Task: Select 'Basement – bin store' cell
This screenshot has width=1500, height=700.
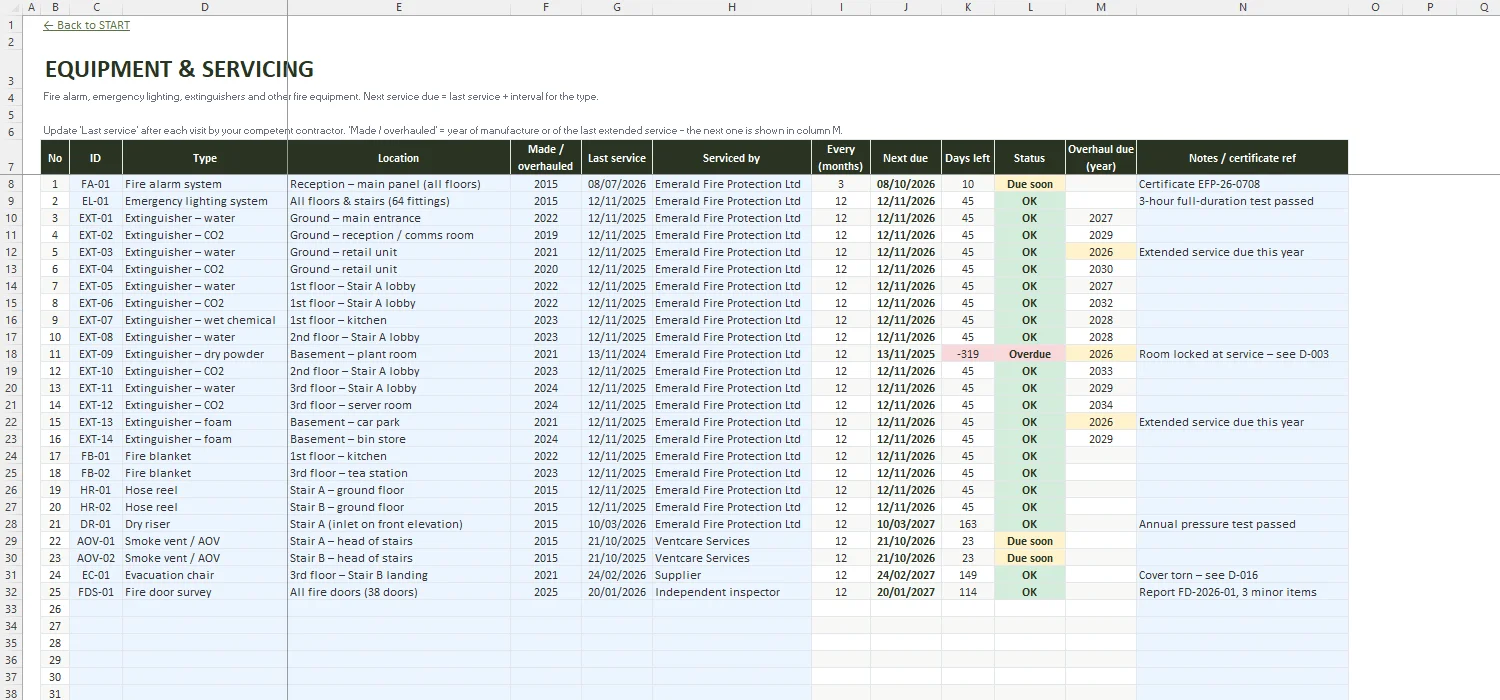Action: click(x=399, y=439)
